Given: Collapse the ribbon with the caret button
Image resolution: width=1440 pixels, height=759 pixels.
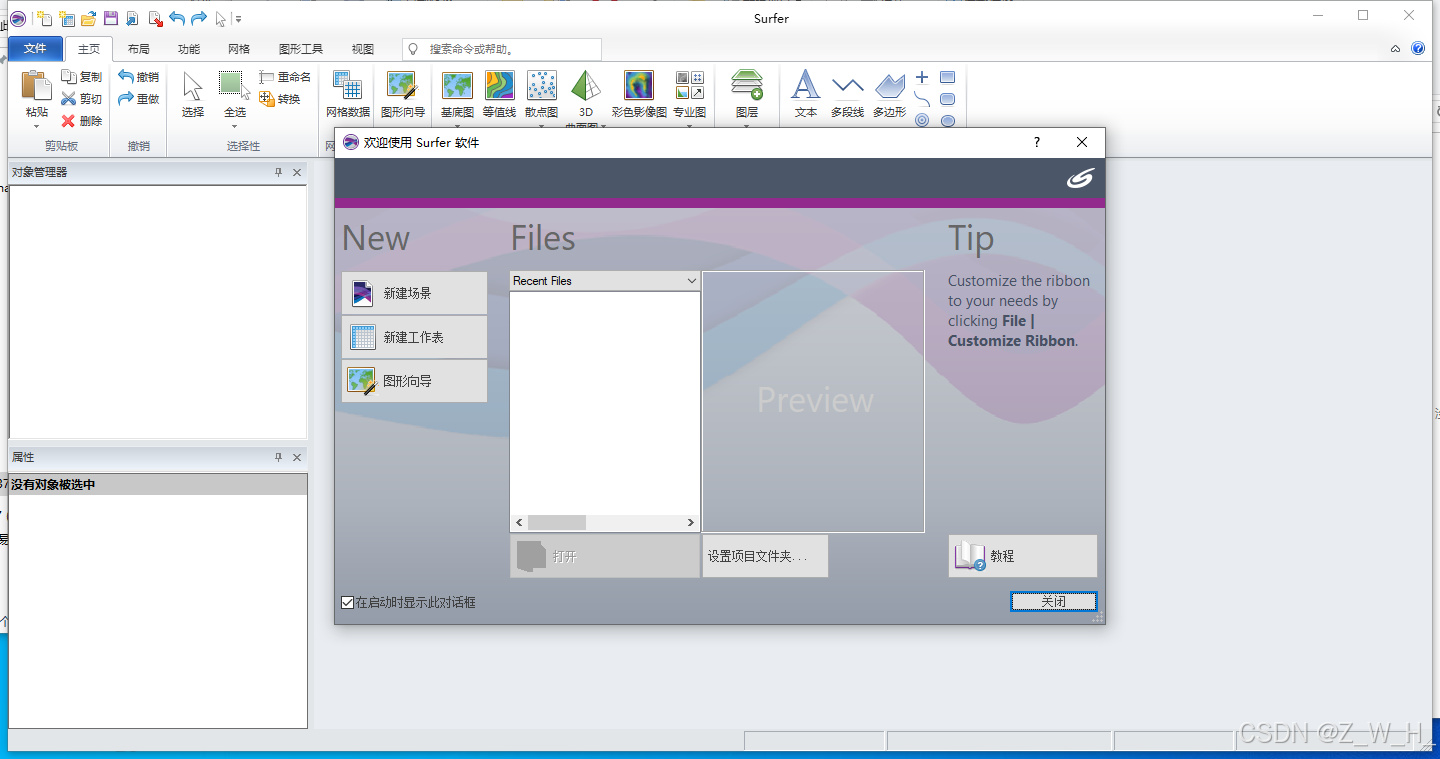Looking at the screenshot, I should [1396, 49].
